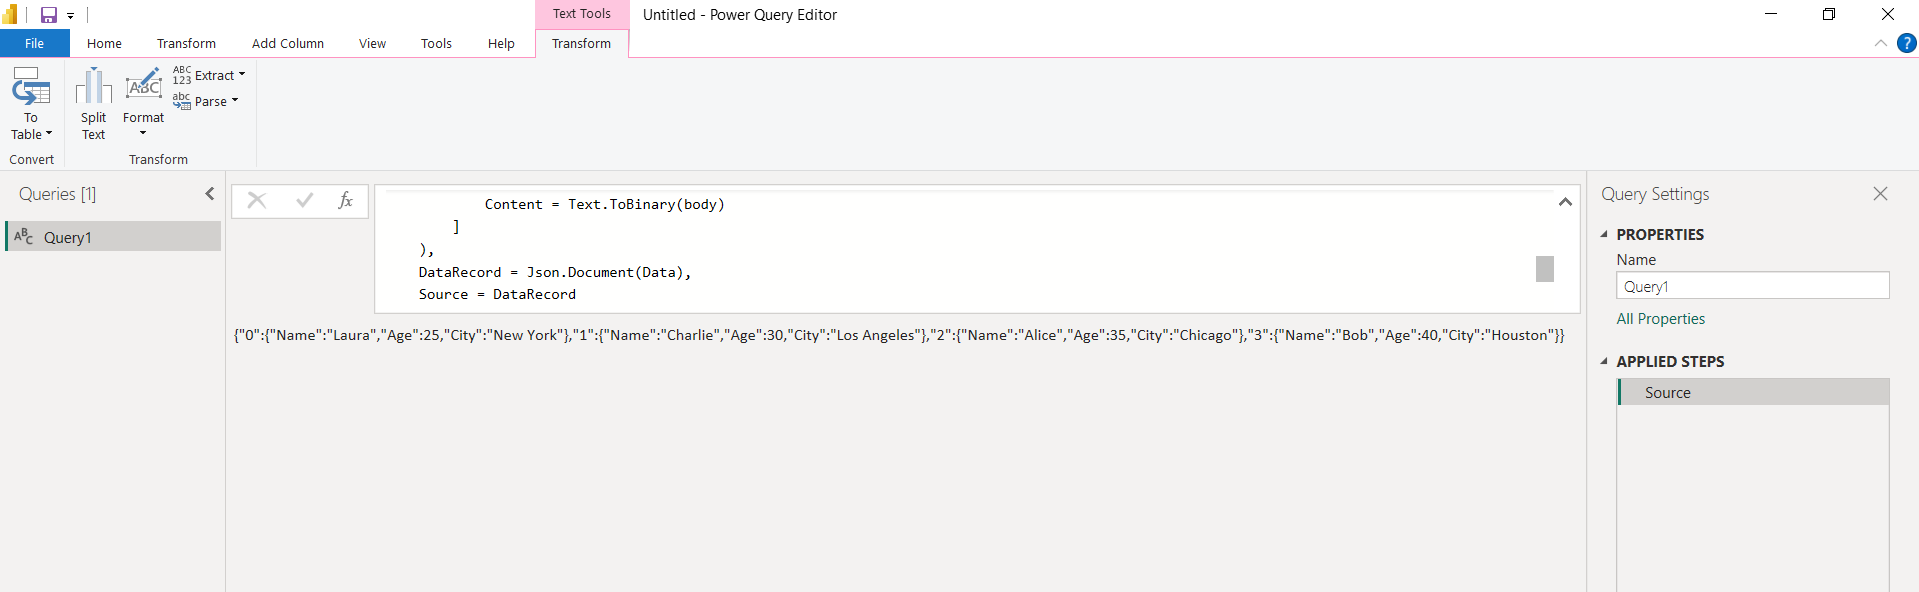Image resolution: width=1919 pixels, height=592 pixels.
Task: Open the Parse dropdown
Action: click(x=207, y=101)
